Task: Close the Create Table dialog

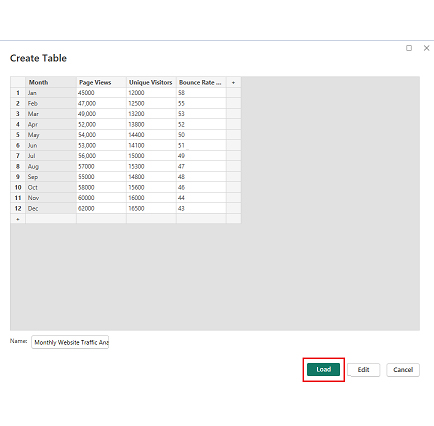Action: pos(426,48)
